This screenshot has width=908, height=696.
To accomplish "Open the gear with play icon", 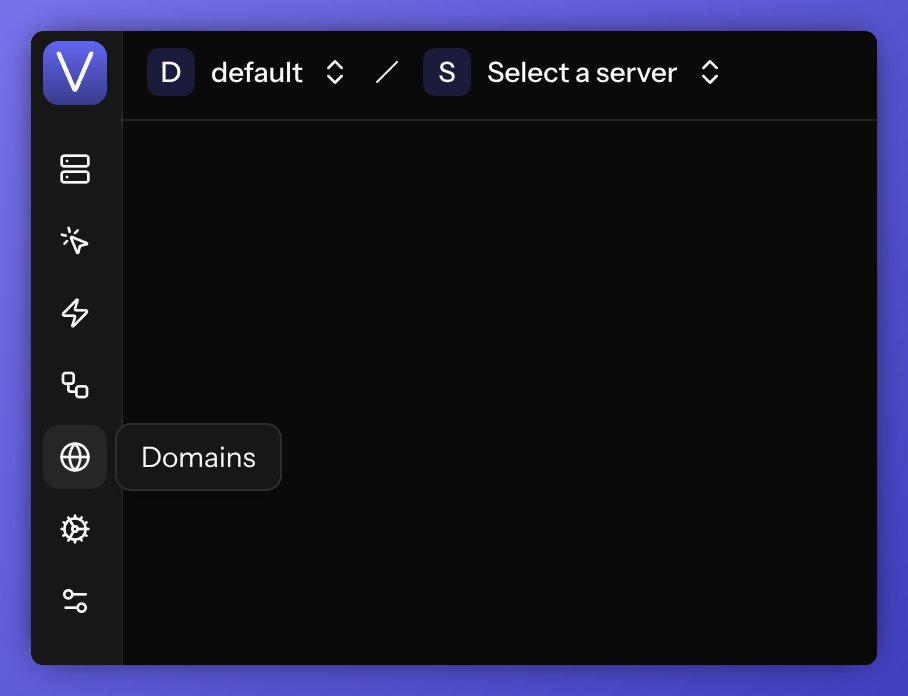I will [x=75, y=529].
